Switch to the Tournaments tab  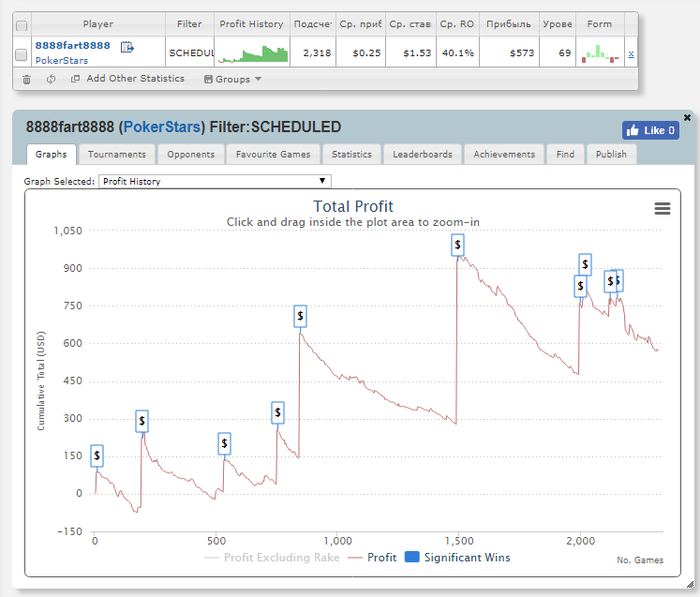tap(117, 154)
